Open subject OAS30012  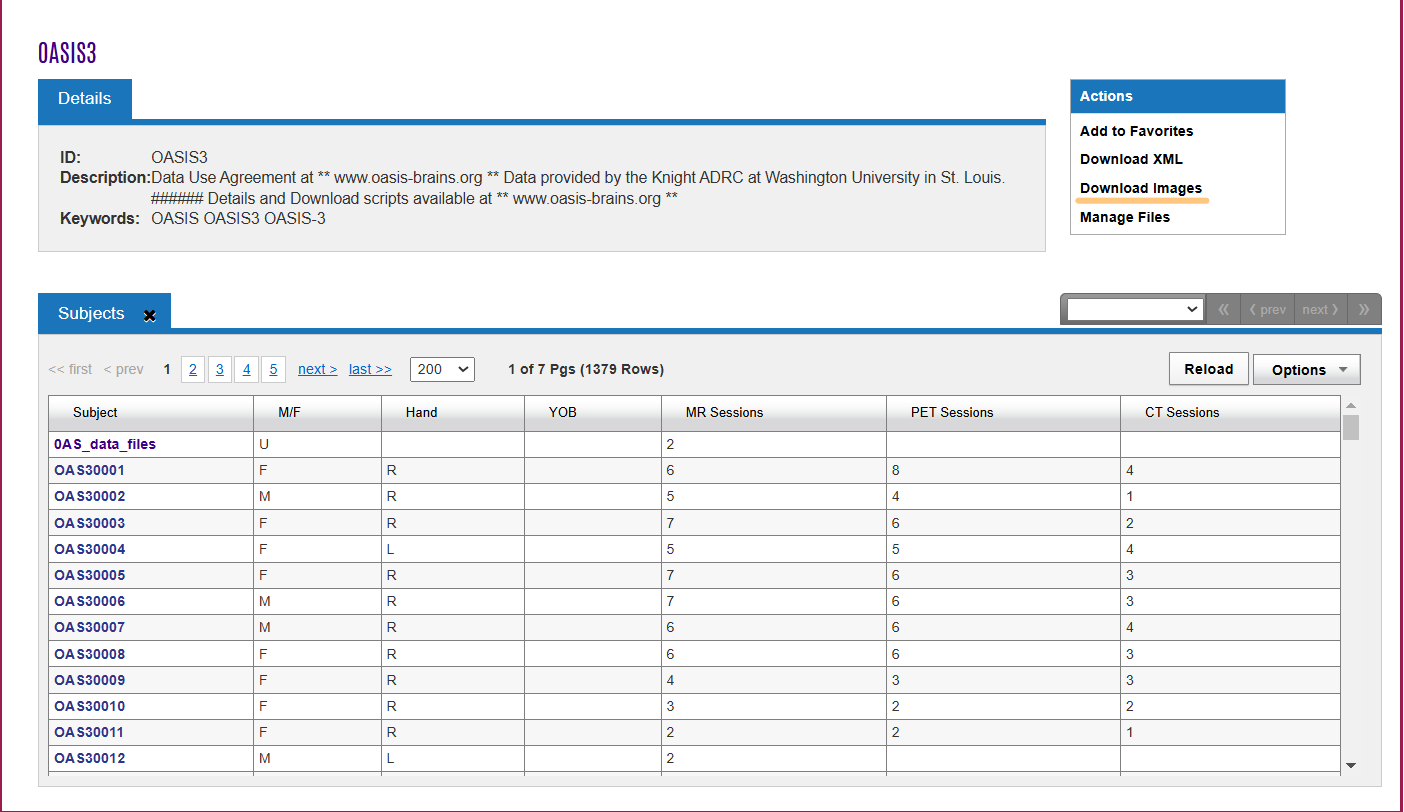[89, 758]
